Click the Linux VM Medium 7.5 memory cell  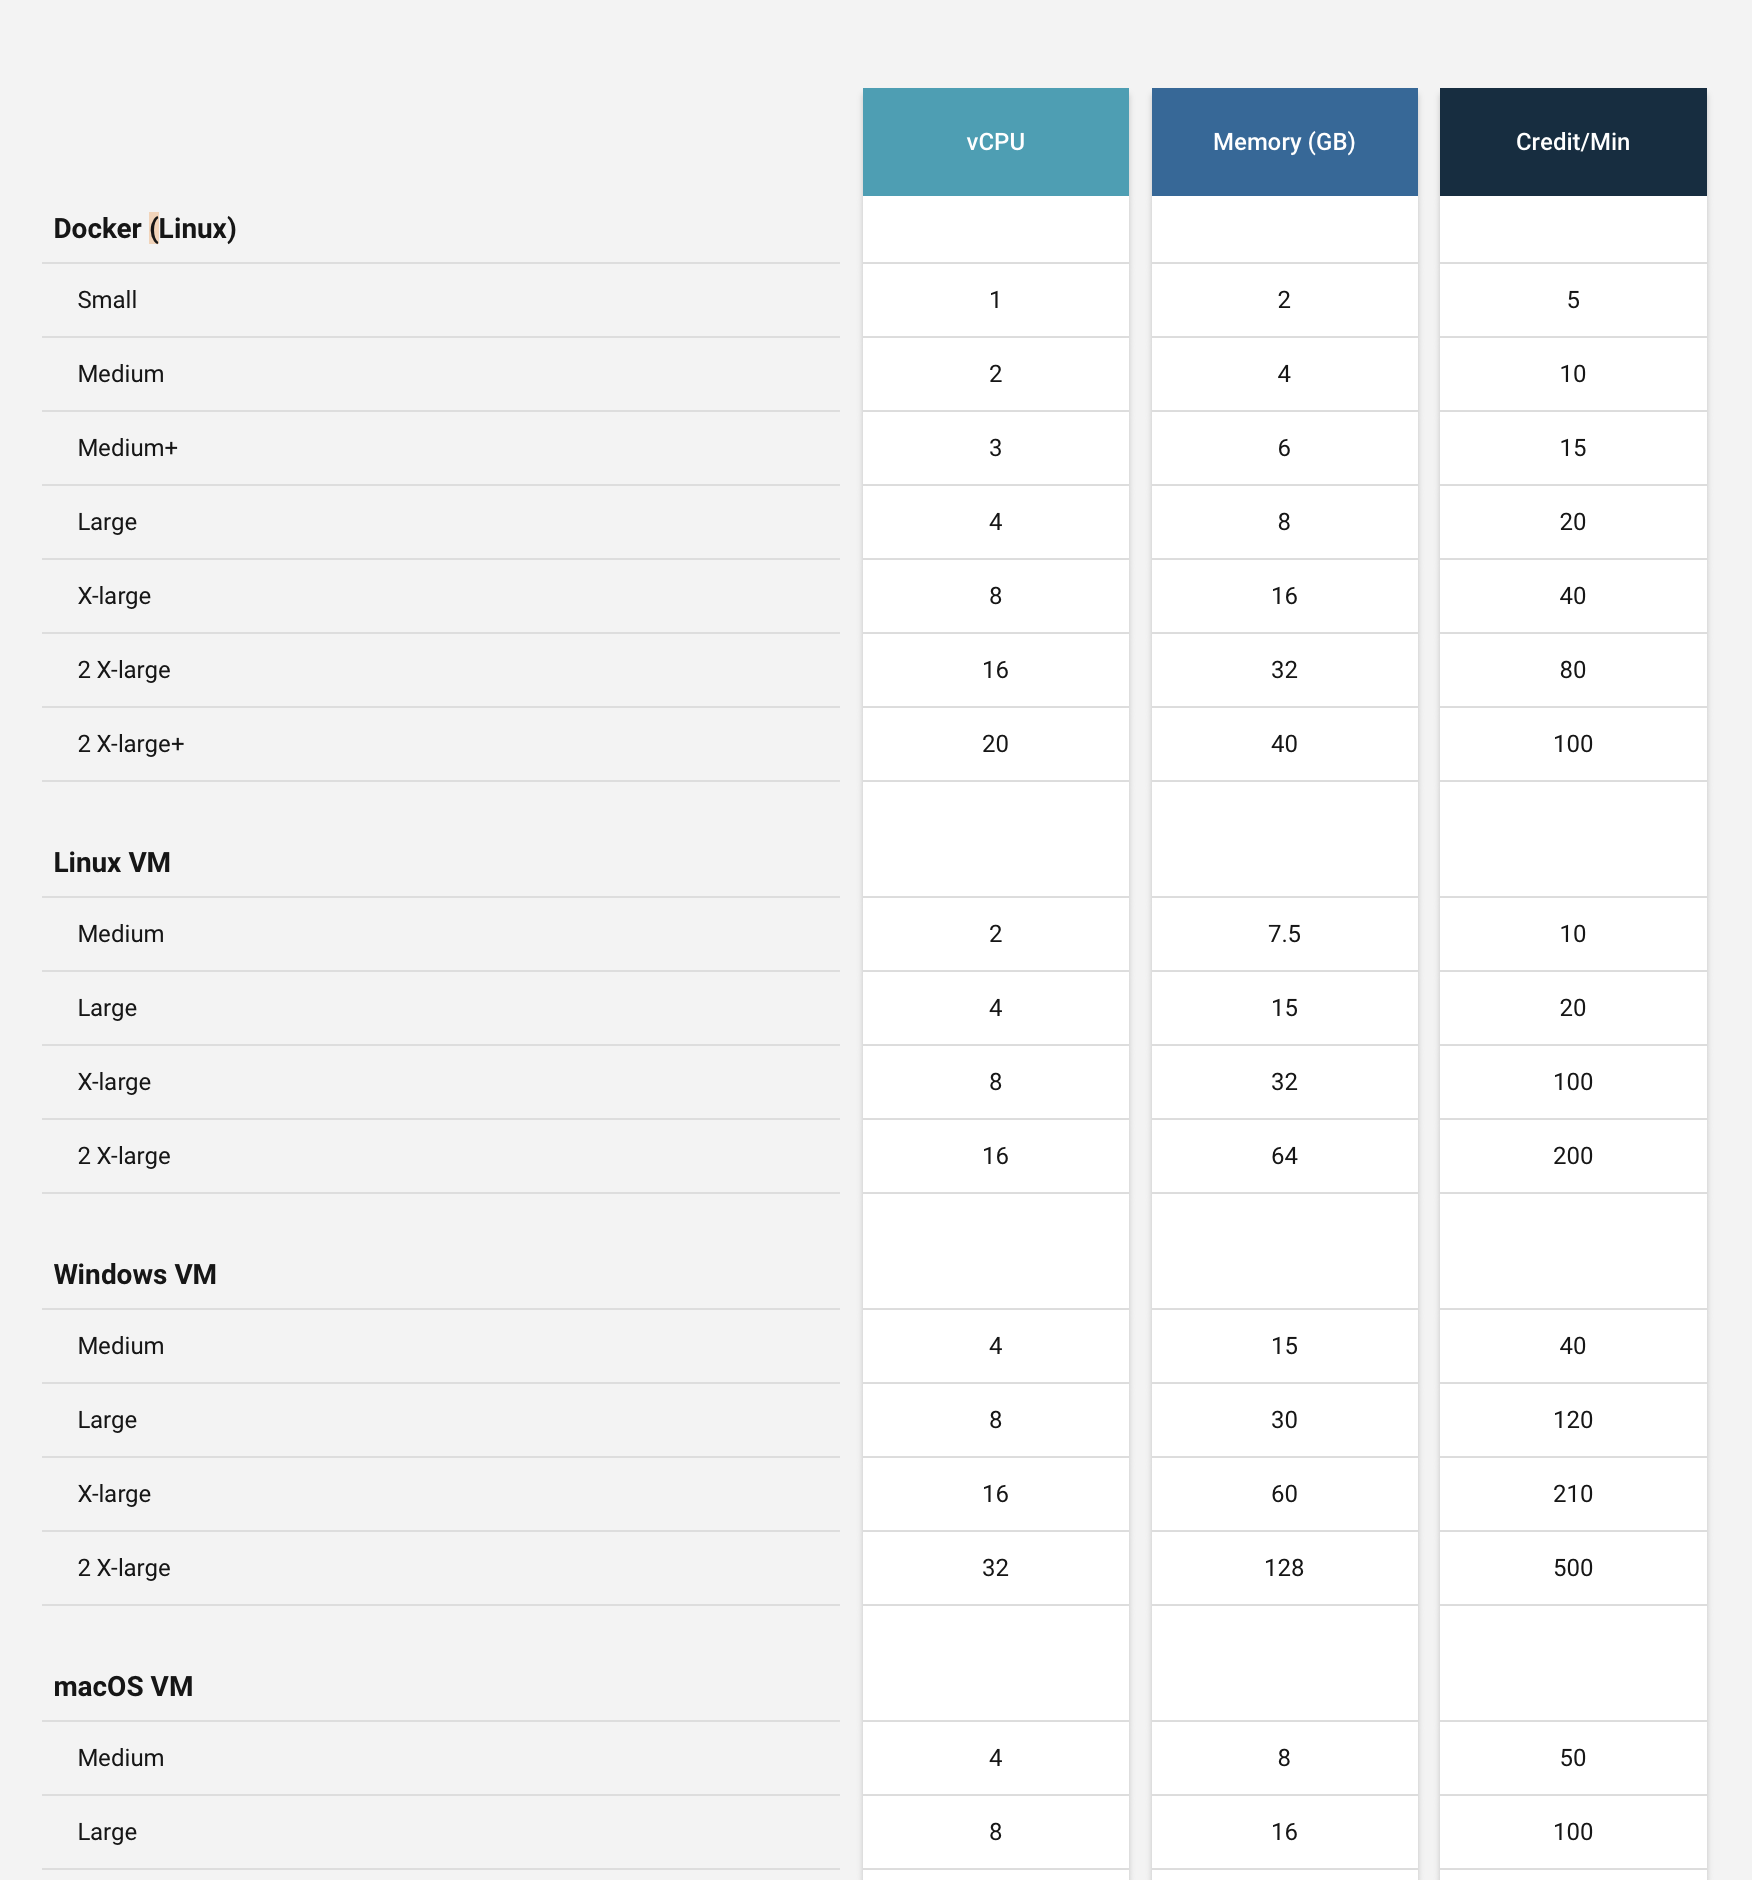[1284, 934]
